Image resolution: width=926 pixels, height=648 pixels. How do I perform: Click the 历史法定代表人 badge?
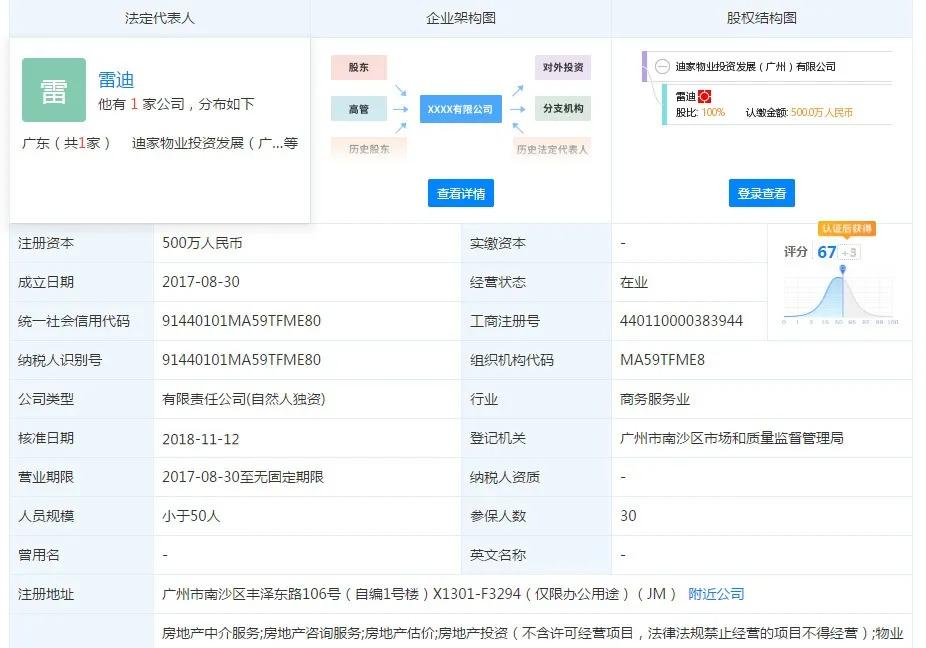[552, 147]
